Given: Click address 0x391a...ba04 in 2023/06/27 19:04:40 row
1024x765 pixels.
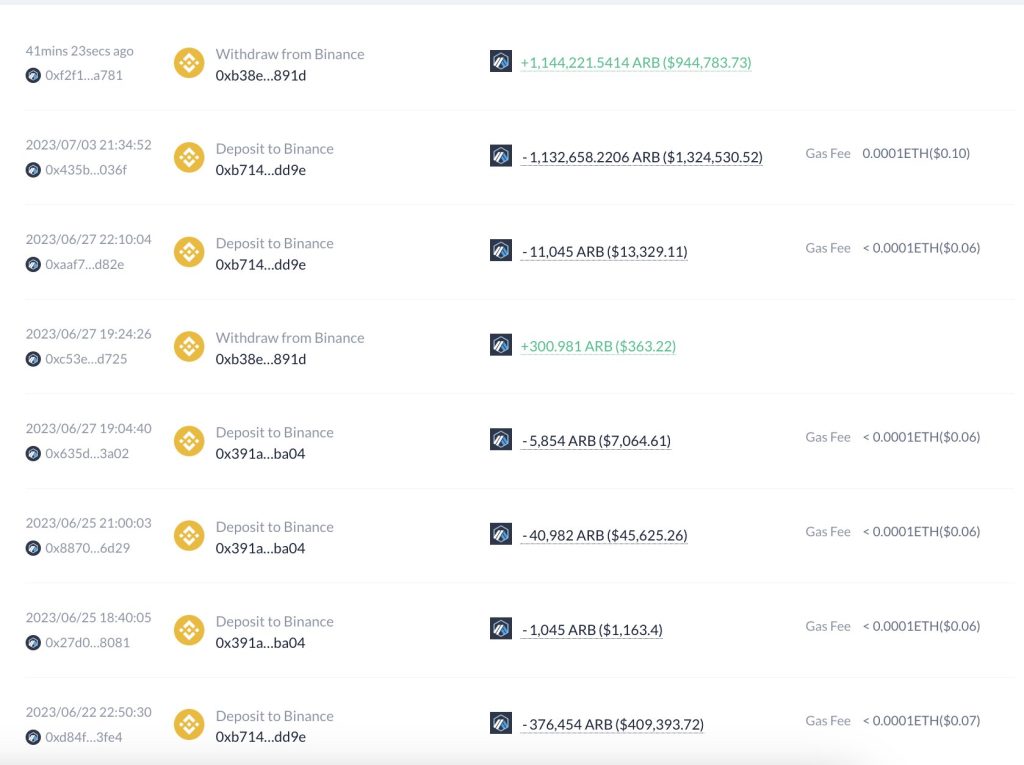Looking at the screenshot, I should [261, 453].
